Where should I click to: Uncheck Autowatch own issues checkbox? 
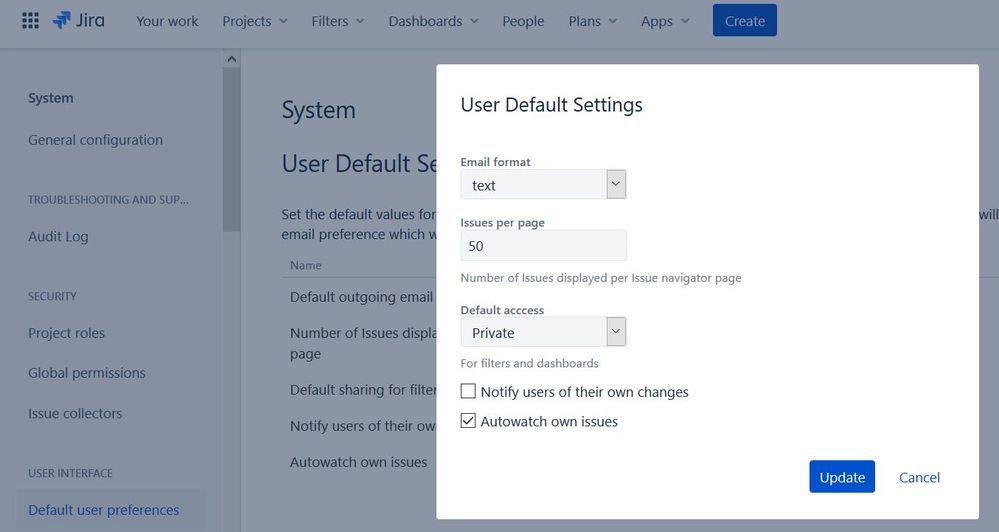[468, 421]
